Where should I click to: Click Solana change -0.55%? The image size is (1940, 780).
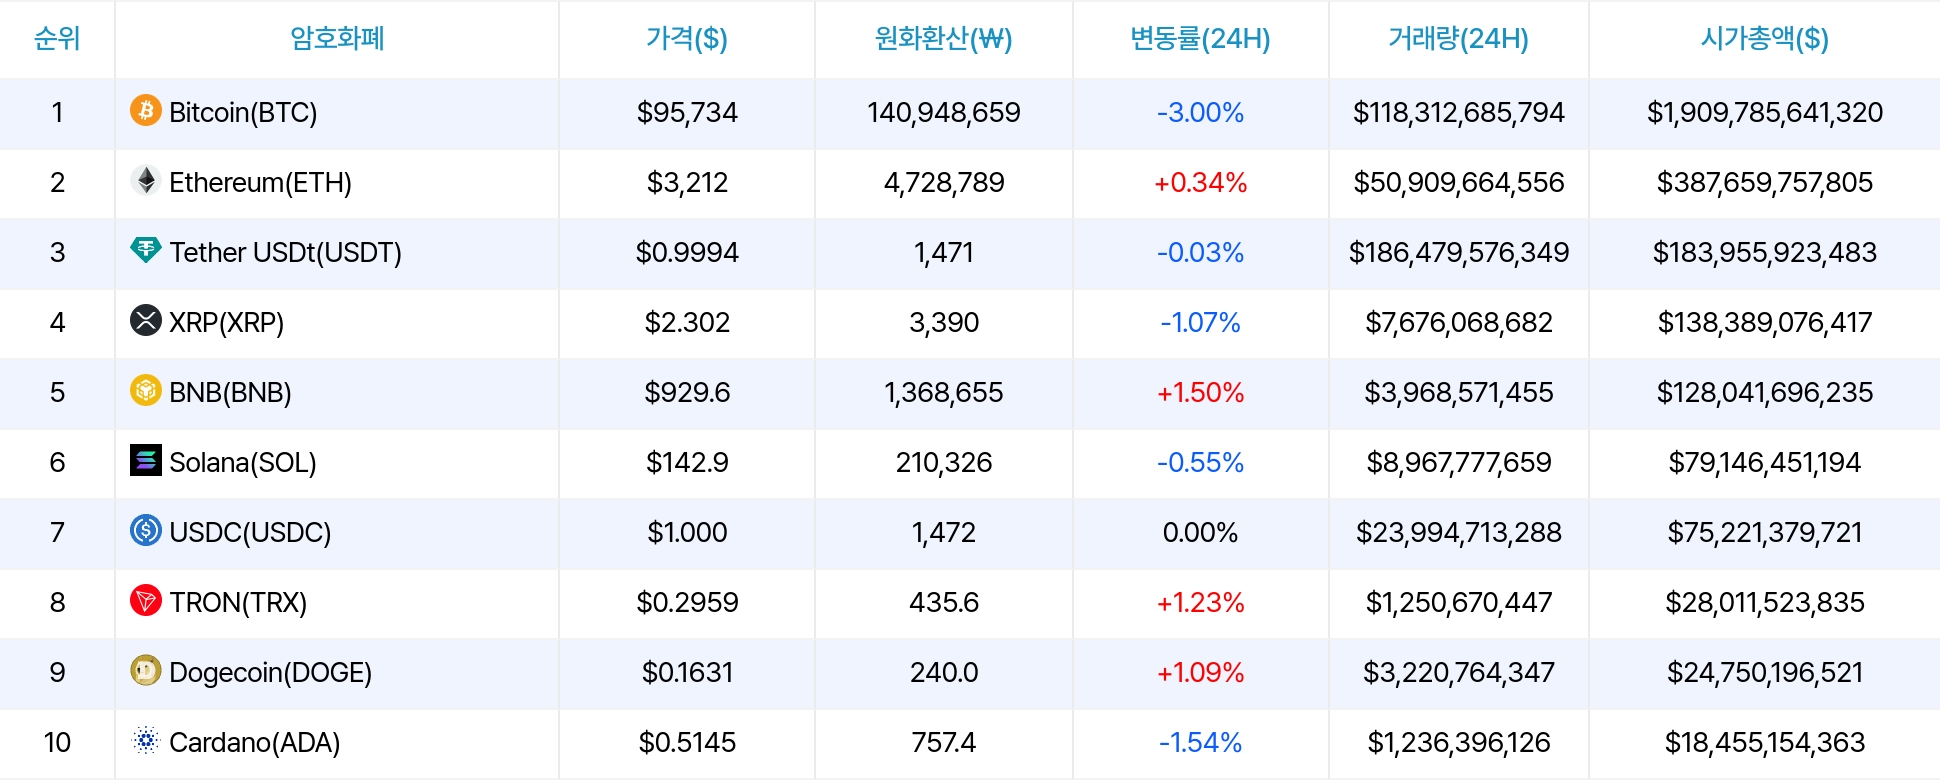(1200, 462)
